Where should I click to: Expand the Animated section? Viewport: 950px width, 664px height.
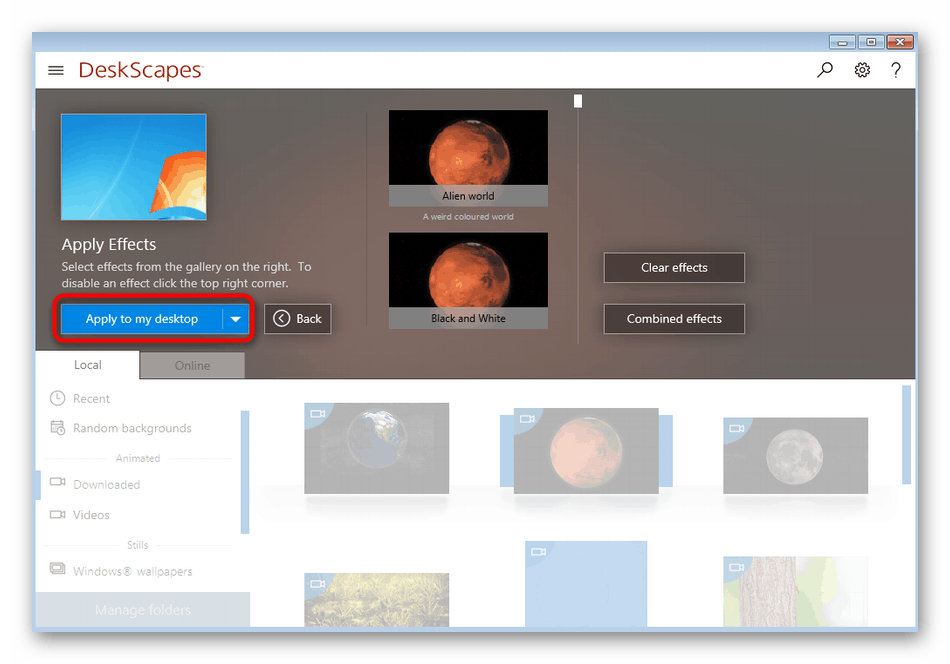(137, 458)
